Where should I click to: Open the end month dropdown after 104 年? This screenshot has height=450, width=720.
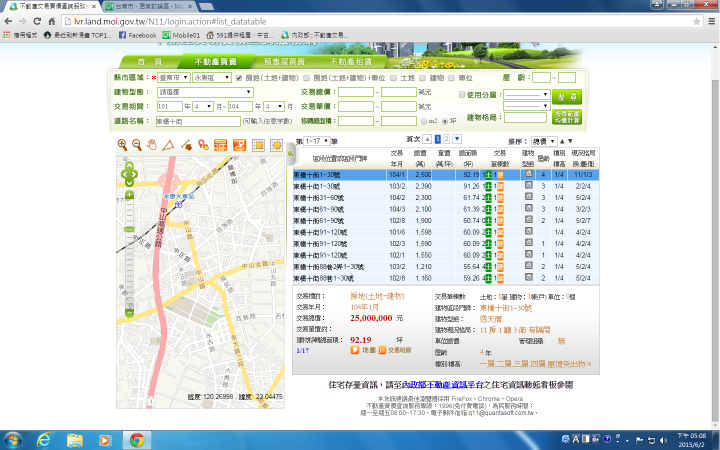coord(274,107)
